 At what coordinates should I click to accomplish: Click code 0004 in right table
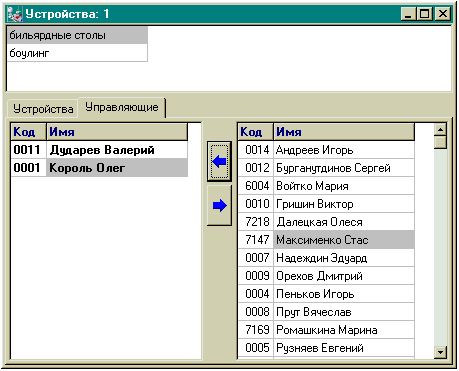point(256,294)
